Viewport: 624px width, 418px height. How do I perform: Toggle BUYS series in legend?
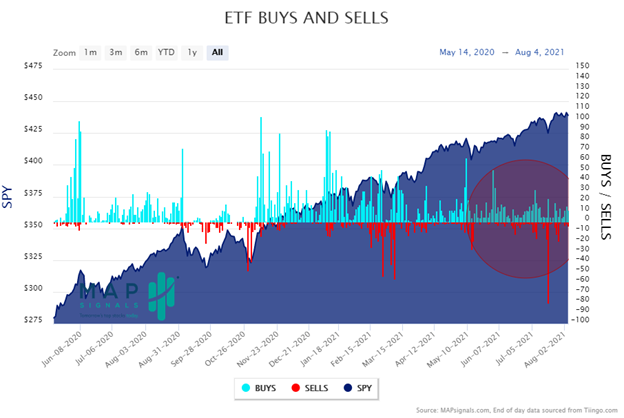(x=259, y=388)
